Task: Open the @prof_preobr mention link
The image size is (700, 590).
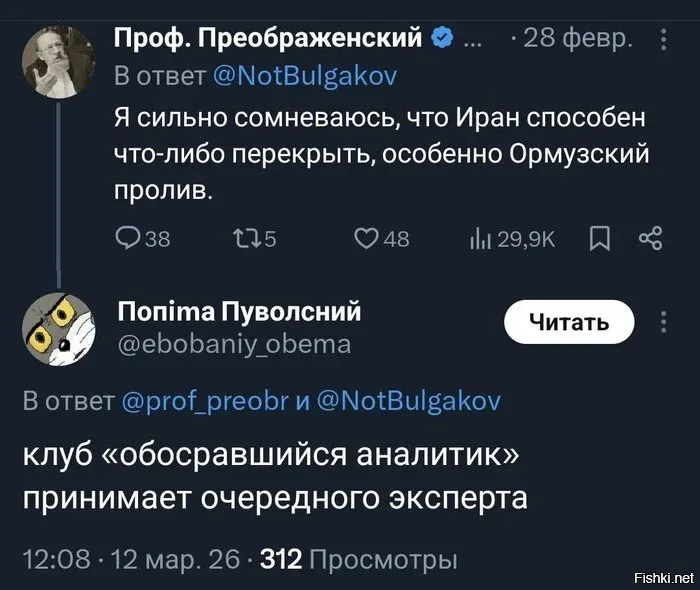Action: point(207,402)
